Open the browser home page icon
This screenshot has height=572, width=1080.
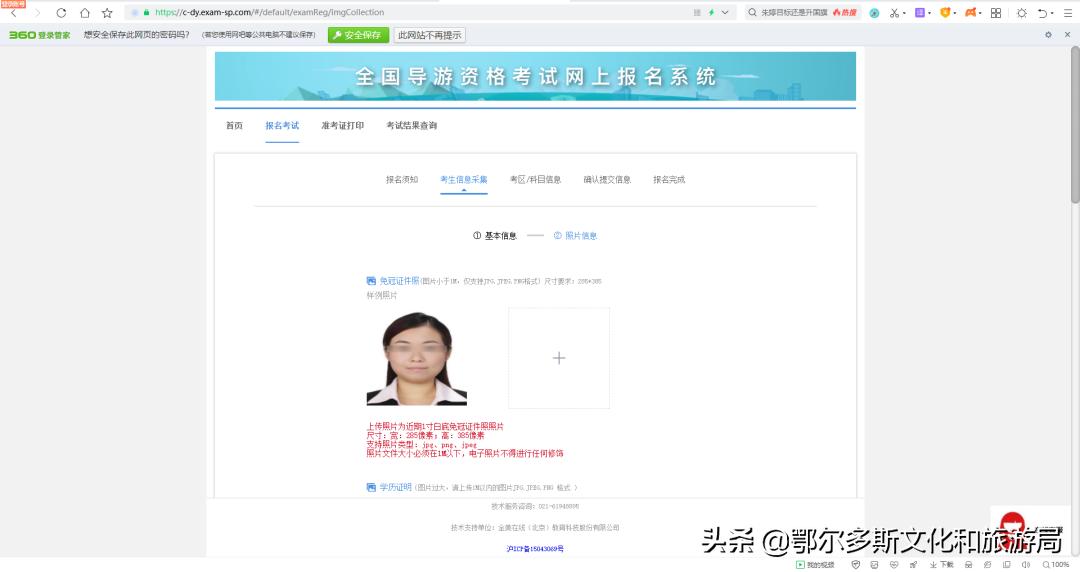click(x=84, y=12)
